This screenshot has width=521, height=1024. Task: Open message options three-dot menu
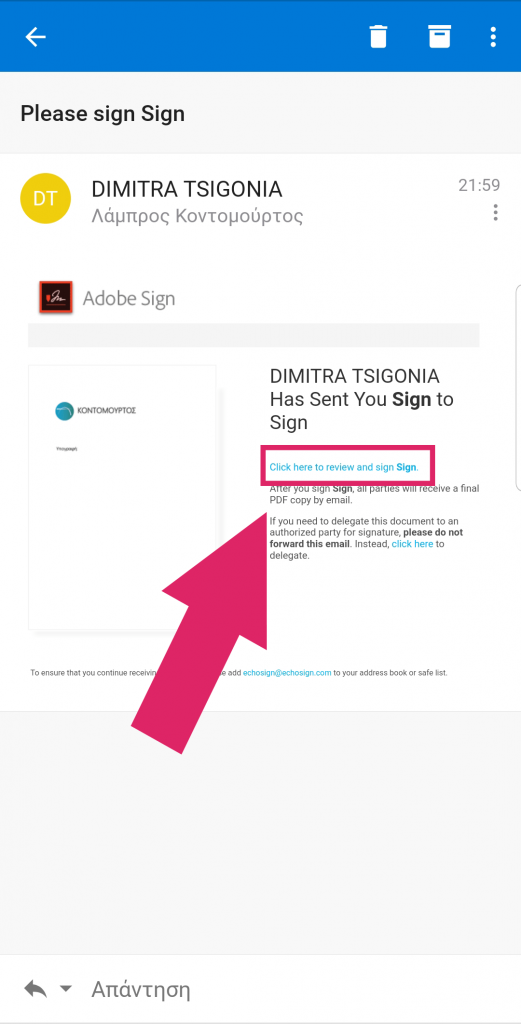496,212
